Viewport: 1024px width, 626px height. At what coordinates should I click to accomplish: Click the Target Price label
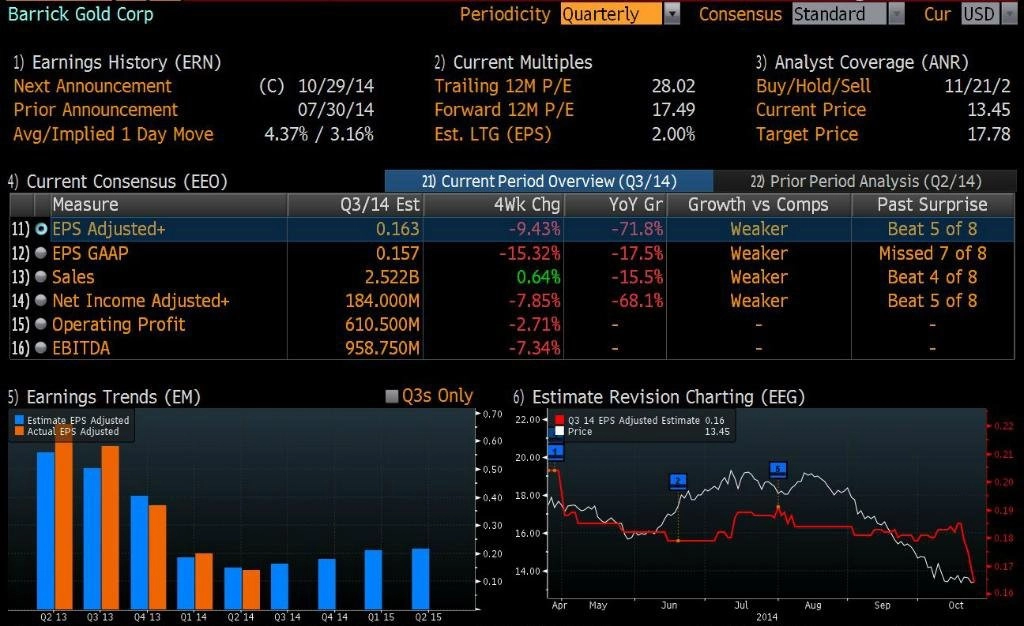click(807, 134)
